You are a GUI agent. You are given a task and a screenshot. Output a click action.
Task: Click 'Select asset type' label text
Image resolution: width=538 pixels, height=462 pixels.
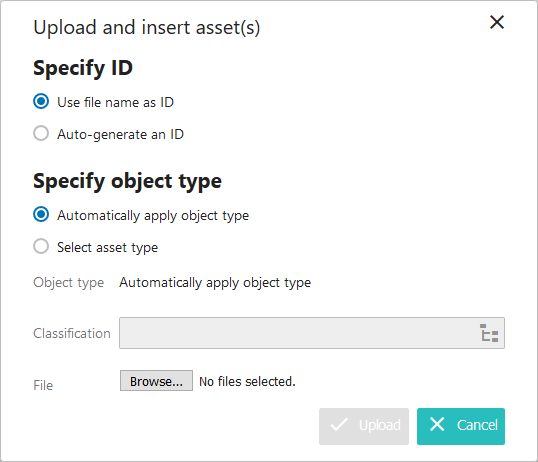107,247
